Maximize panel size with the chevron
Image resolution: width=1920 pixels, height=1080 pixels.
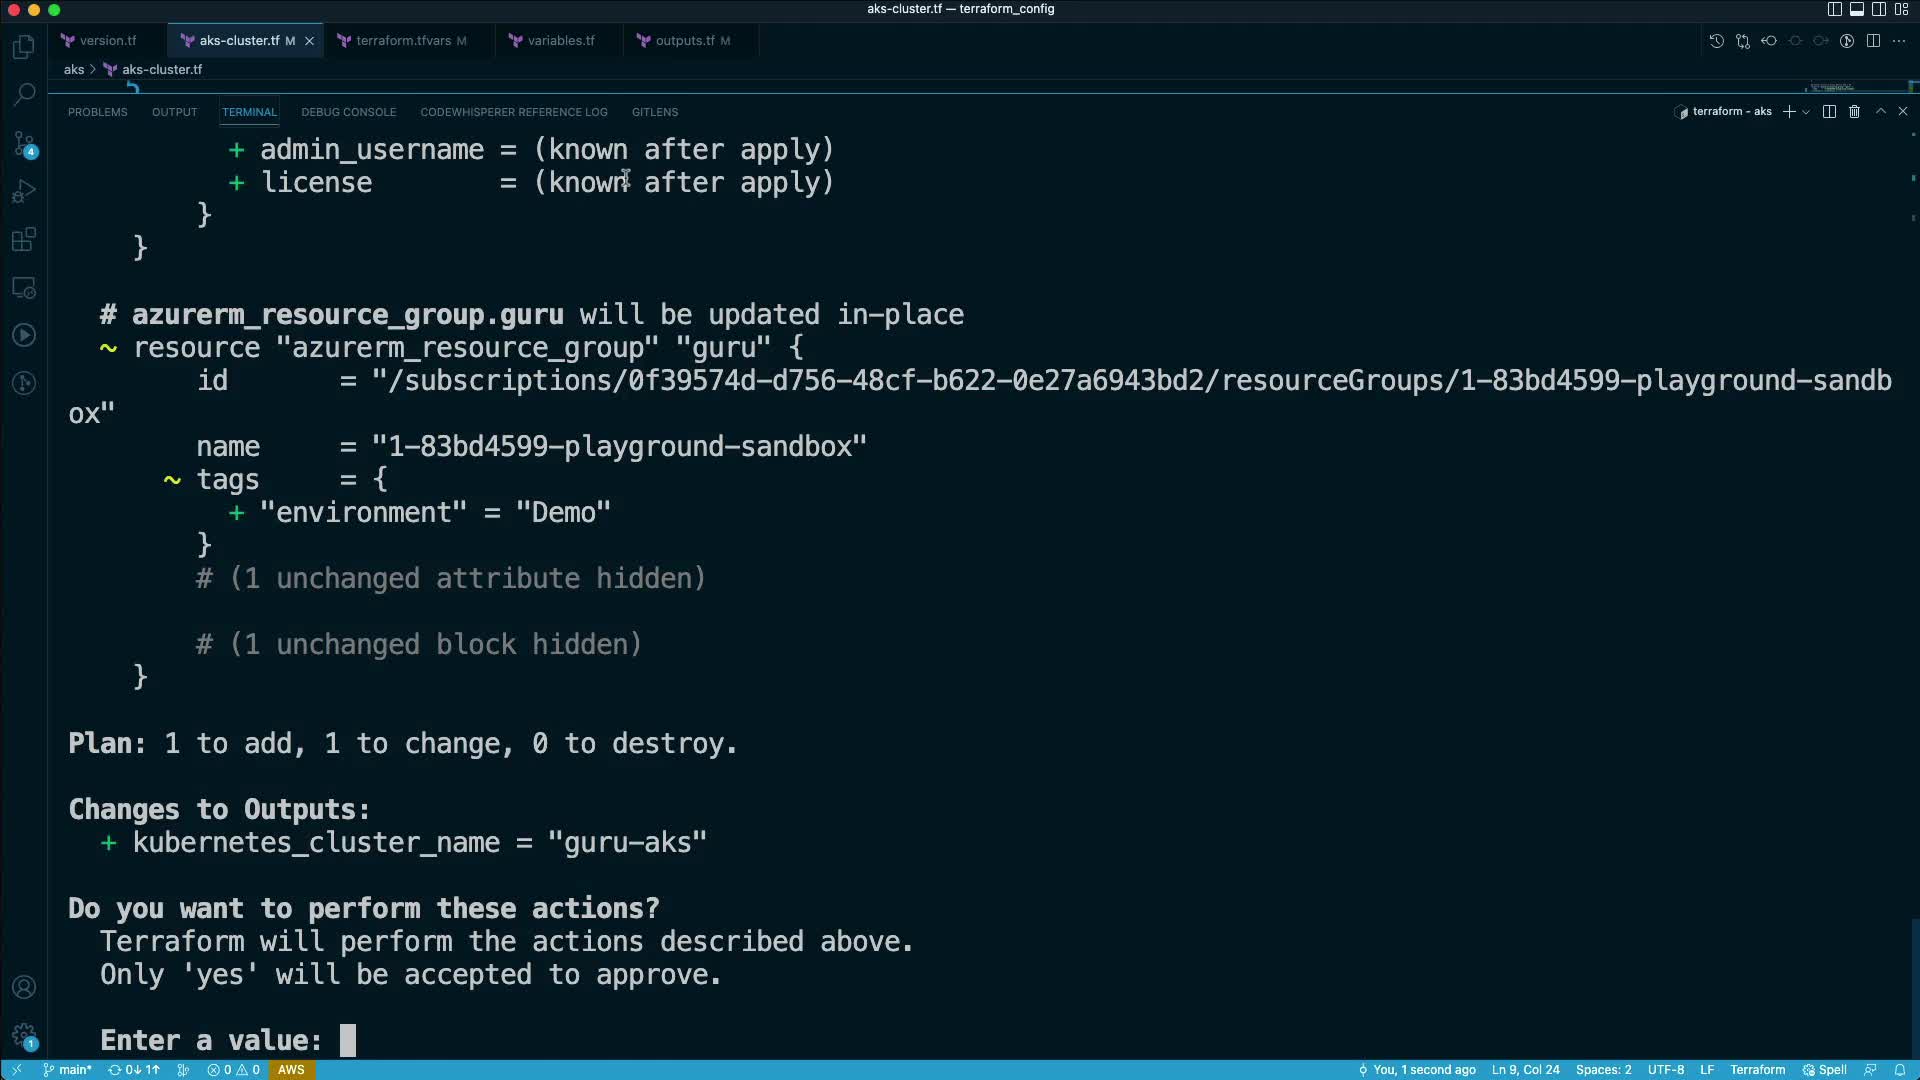point(1880,112)
